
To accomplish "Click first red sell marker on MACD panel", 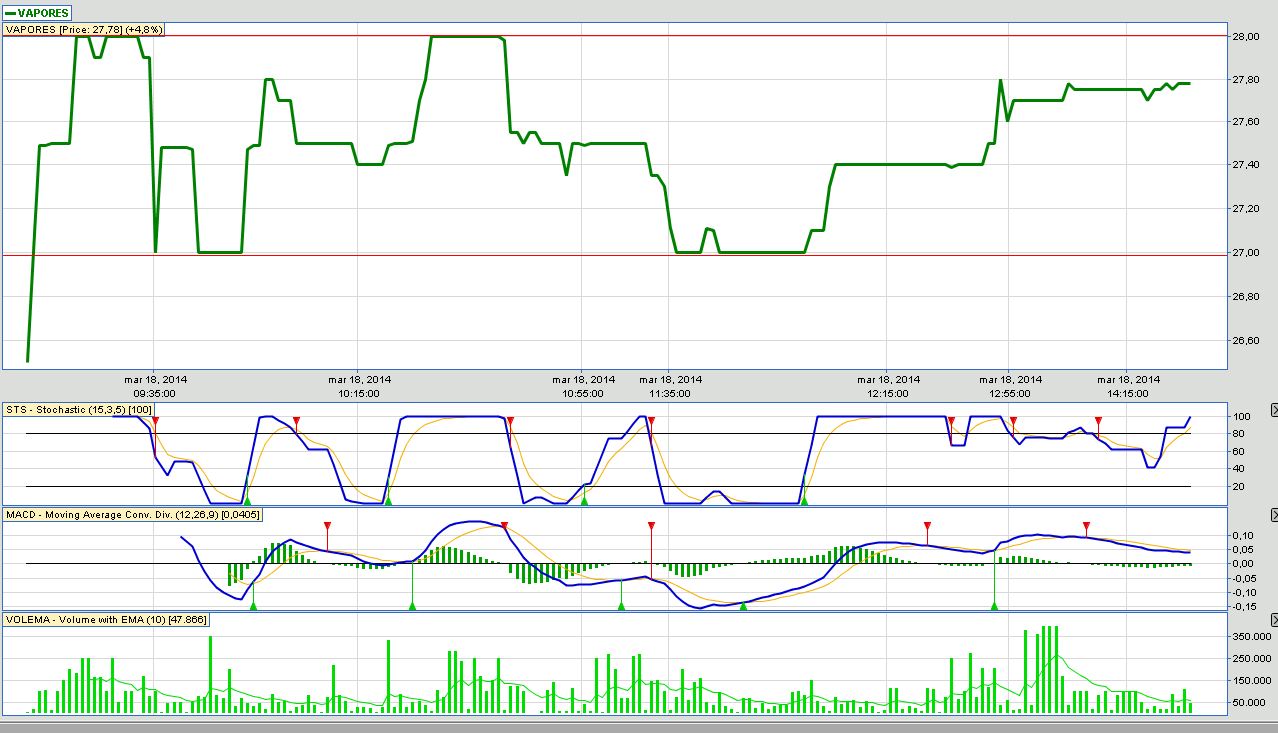I will click(327, 525).
